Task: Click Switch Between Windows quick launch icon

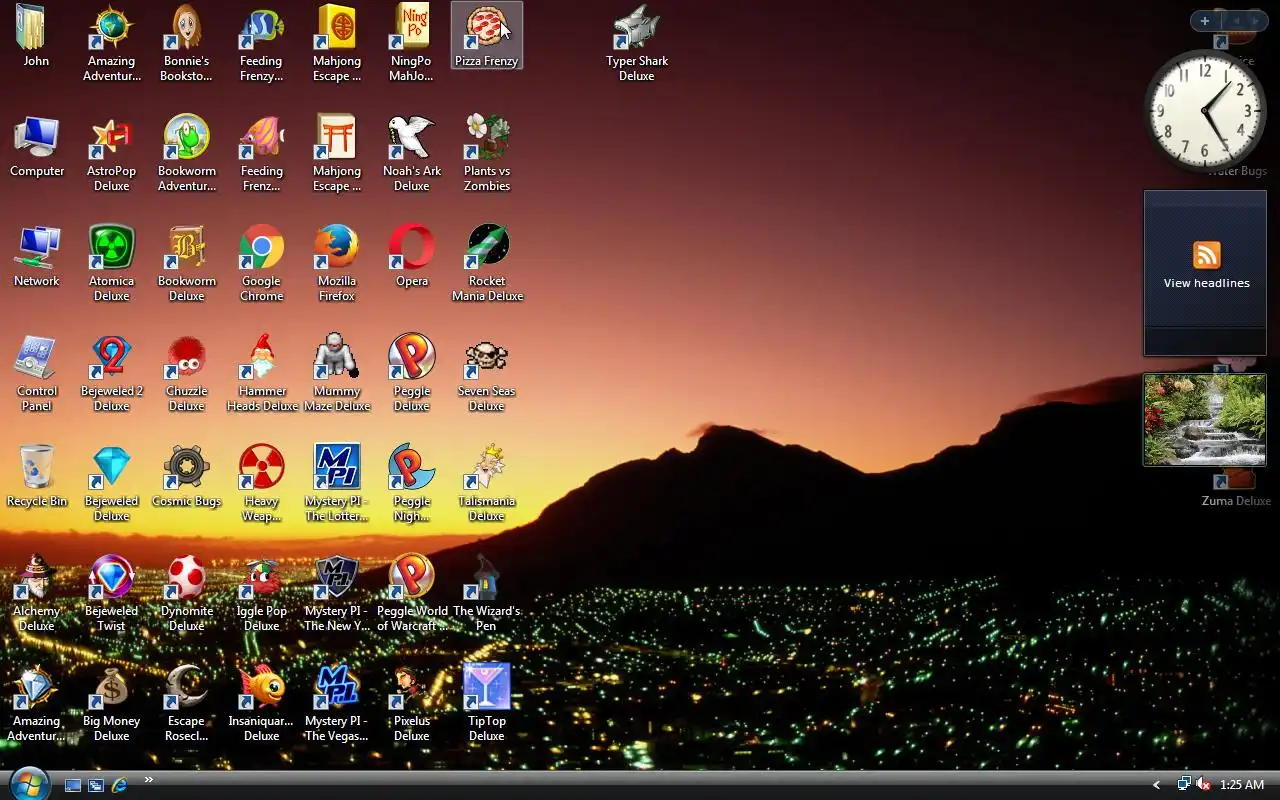Action: click(x=96, y=785)
